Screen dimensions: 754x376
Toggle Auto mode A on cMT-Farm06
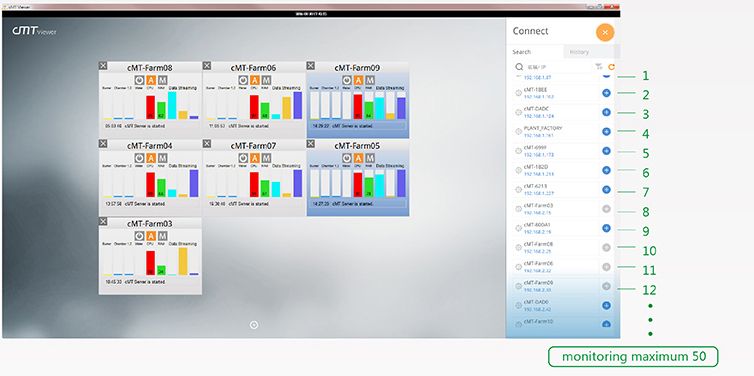tap(255, 80)
